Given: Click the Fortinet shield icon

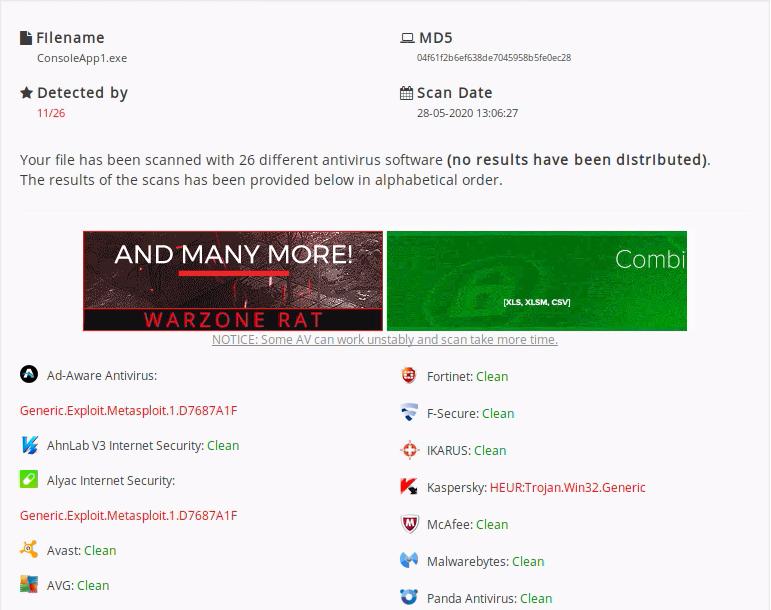Looking at the screenshot, I should [409, 376].
